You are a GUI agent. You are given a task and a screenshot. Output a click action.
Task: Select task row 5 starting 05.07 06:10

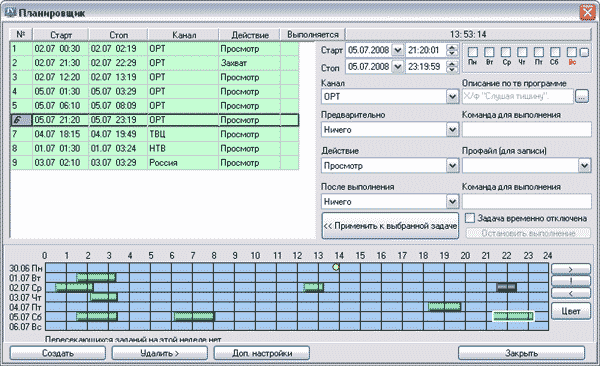click(x=155, y=106)
